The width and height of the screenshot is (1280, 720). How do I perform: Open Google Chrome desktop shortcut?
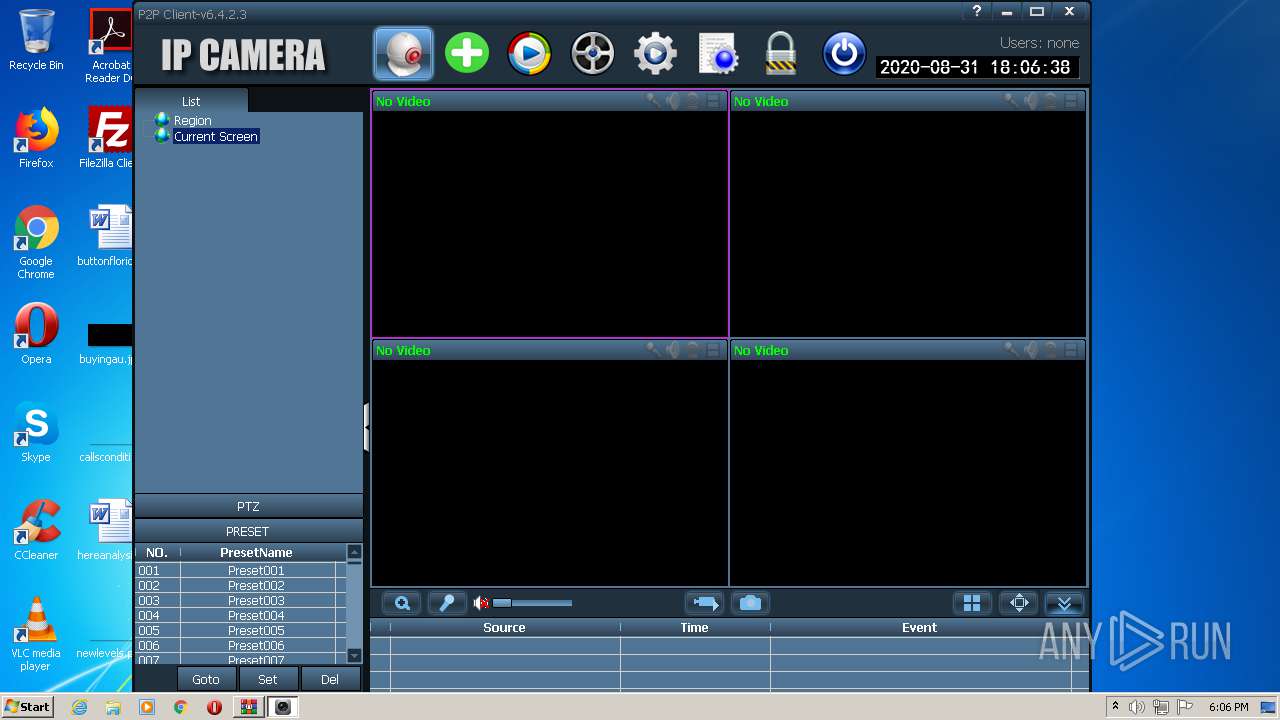point(36,242)
